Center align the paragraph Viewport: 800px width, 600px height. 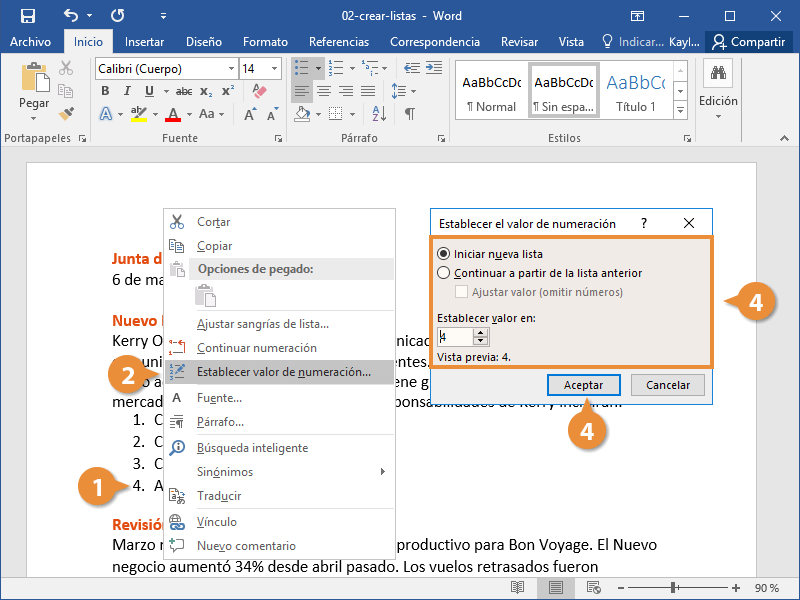pos(323,91)
